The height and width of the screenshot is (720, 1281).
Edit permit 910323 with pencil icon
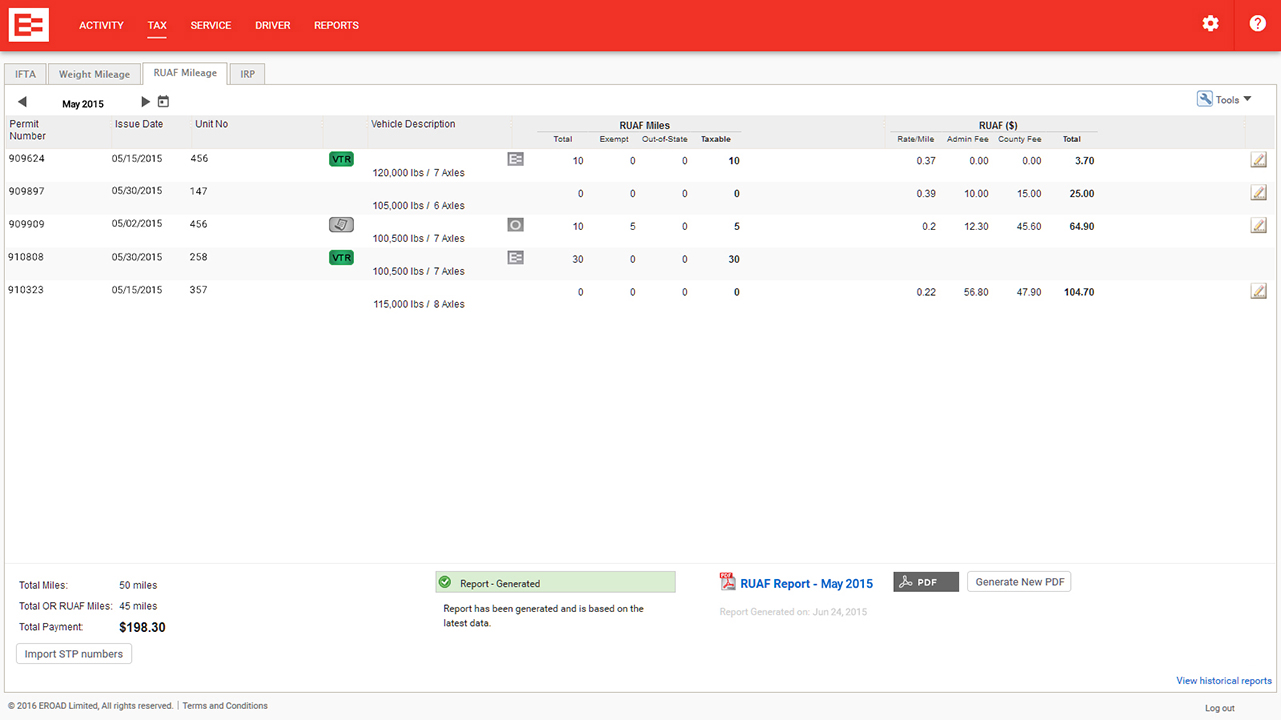tap(1258, 292)
